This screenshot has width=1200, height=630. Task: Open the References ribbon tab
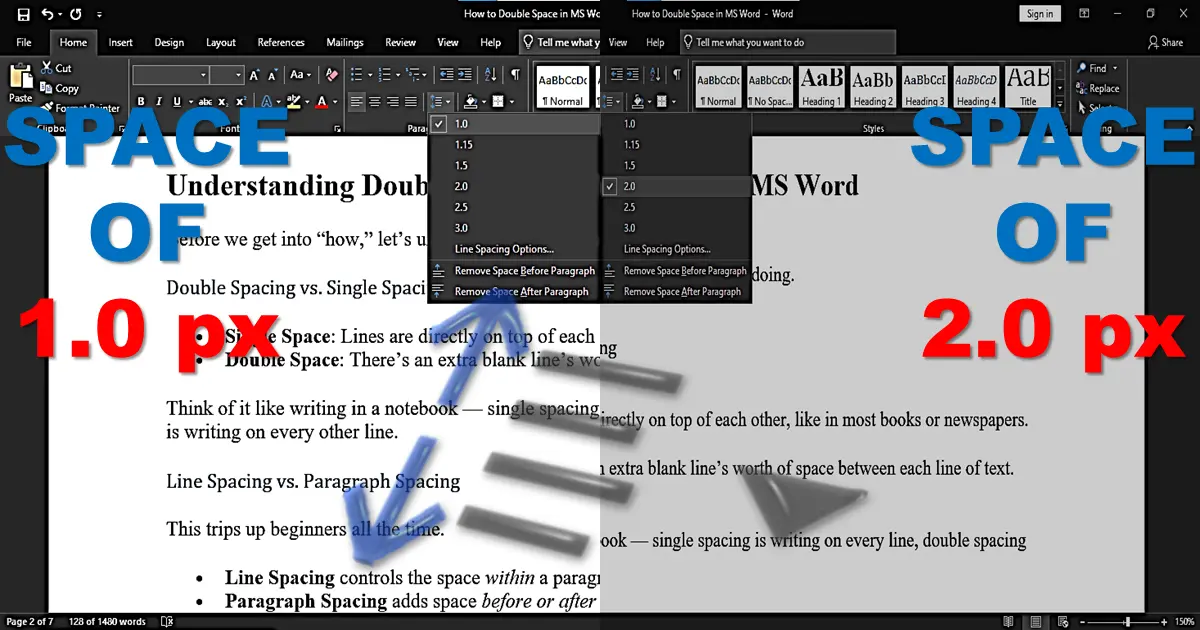tap(280, 42)
